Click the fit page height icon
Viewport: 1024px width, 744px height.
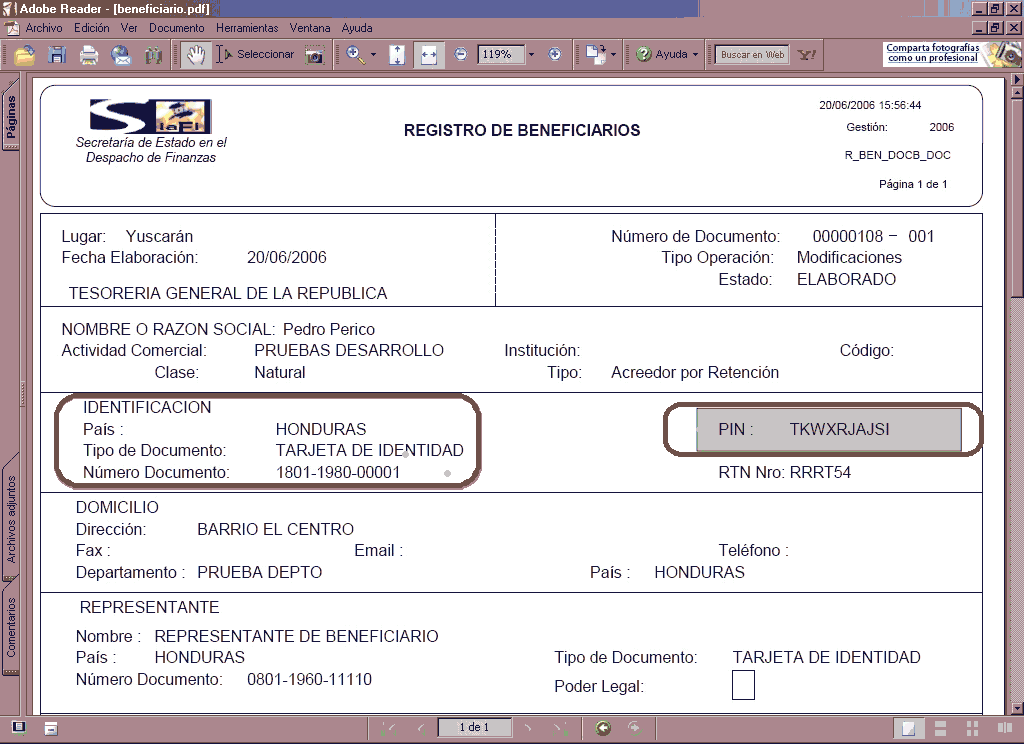pos(397,55)
